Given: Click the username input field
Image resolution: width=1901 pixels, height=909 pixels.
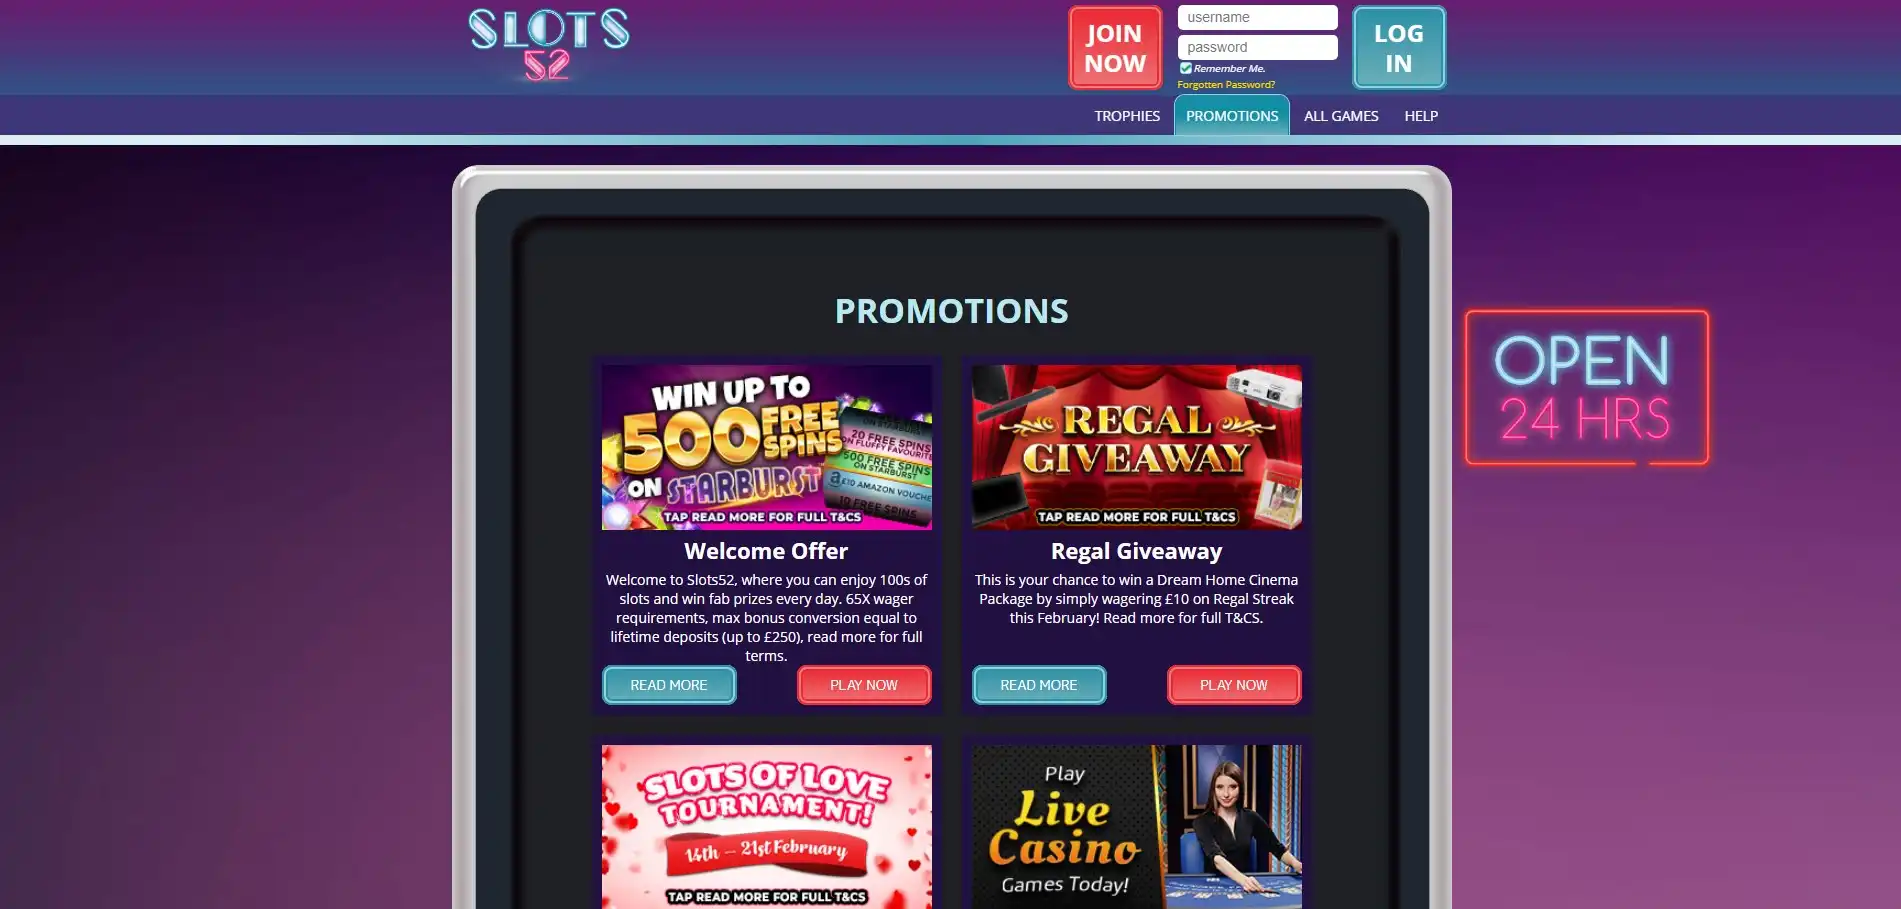Looking at the screenshot, I should 1257,17.
